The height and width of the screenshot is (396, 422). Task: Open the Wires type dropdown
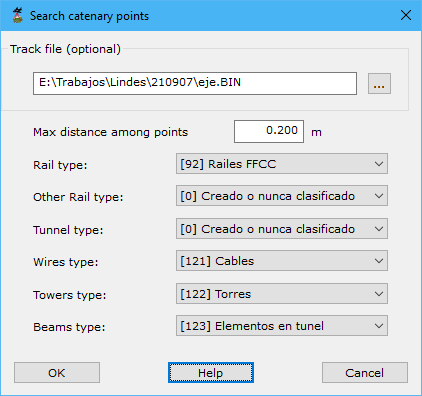click(282, 261)
